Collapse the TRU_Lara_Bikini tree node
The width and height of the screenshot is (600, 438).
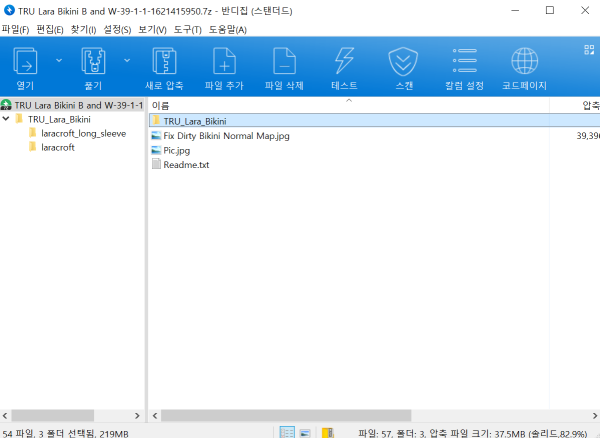(x=7, y=119)
